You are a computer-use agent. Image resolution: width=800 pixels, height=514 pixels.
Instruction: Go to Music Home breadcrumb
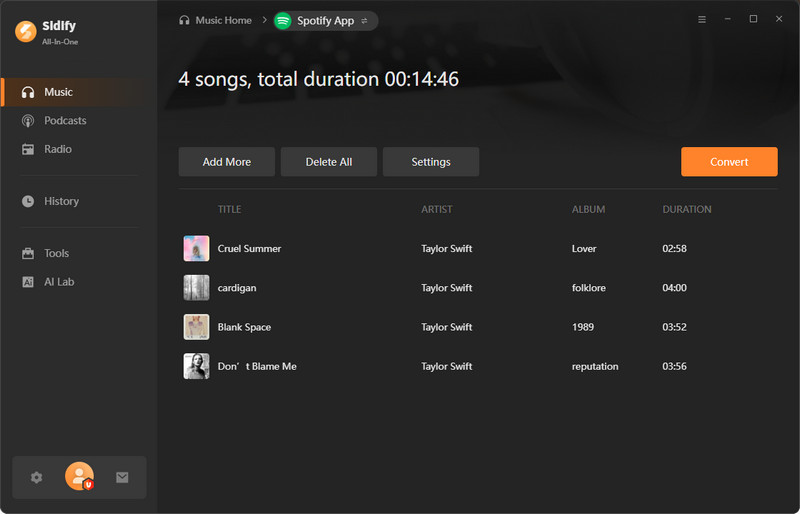(223, 20)
